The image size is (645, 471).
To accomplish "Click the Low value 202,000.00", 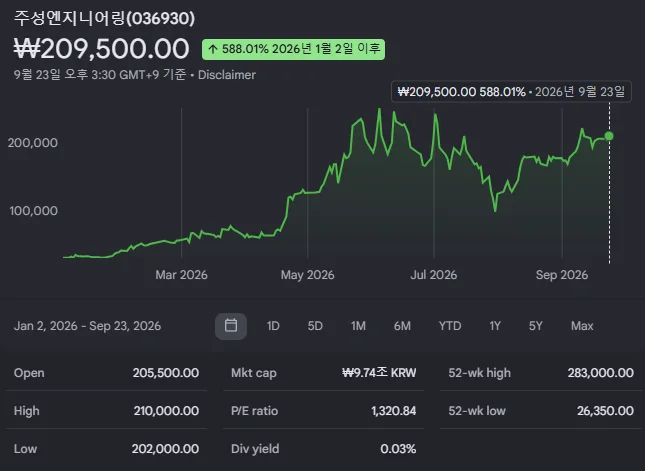I will click(165, 448).
